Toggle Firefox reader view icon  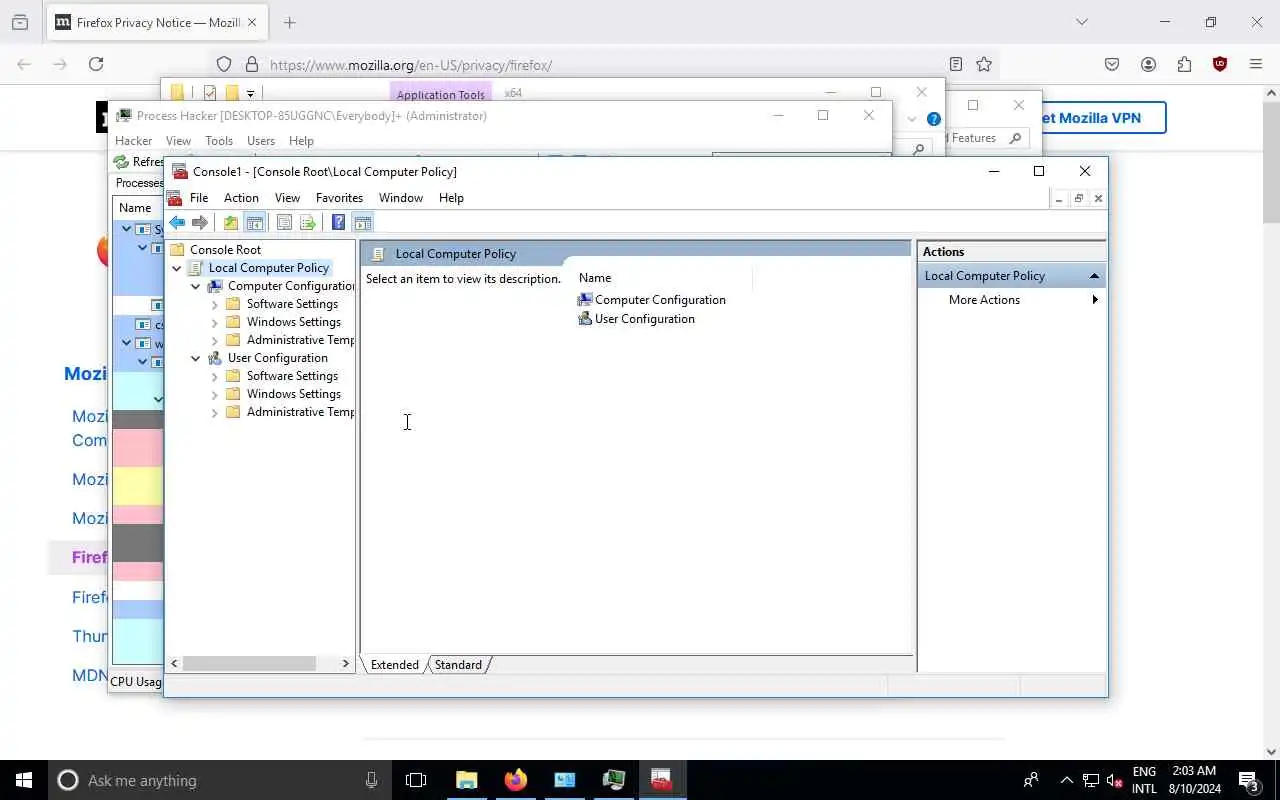pyautogui.click(x=956, y=64)
